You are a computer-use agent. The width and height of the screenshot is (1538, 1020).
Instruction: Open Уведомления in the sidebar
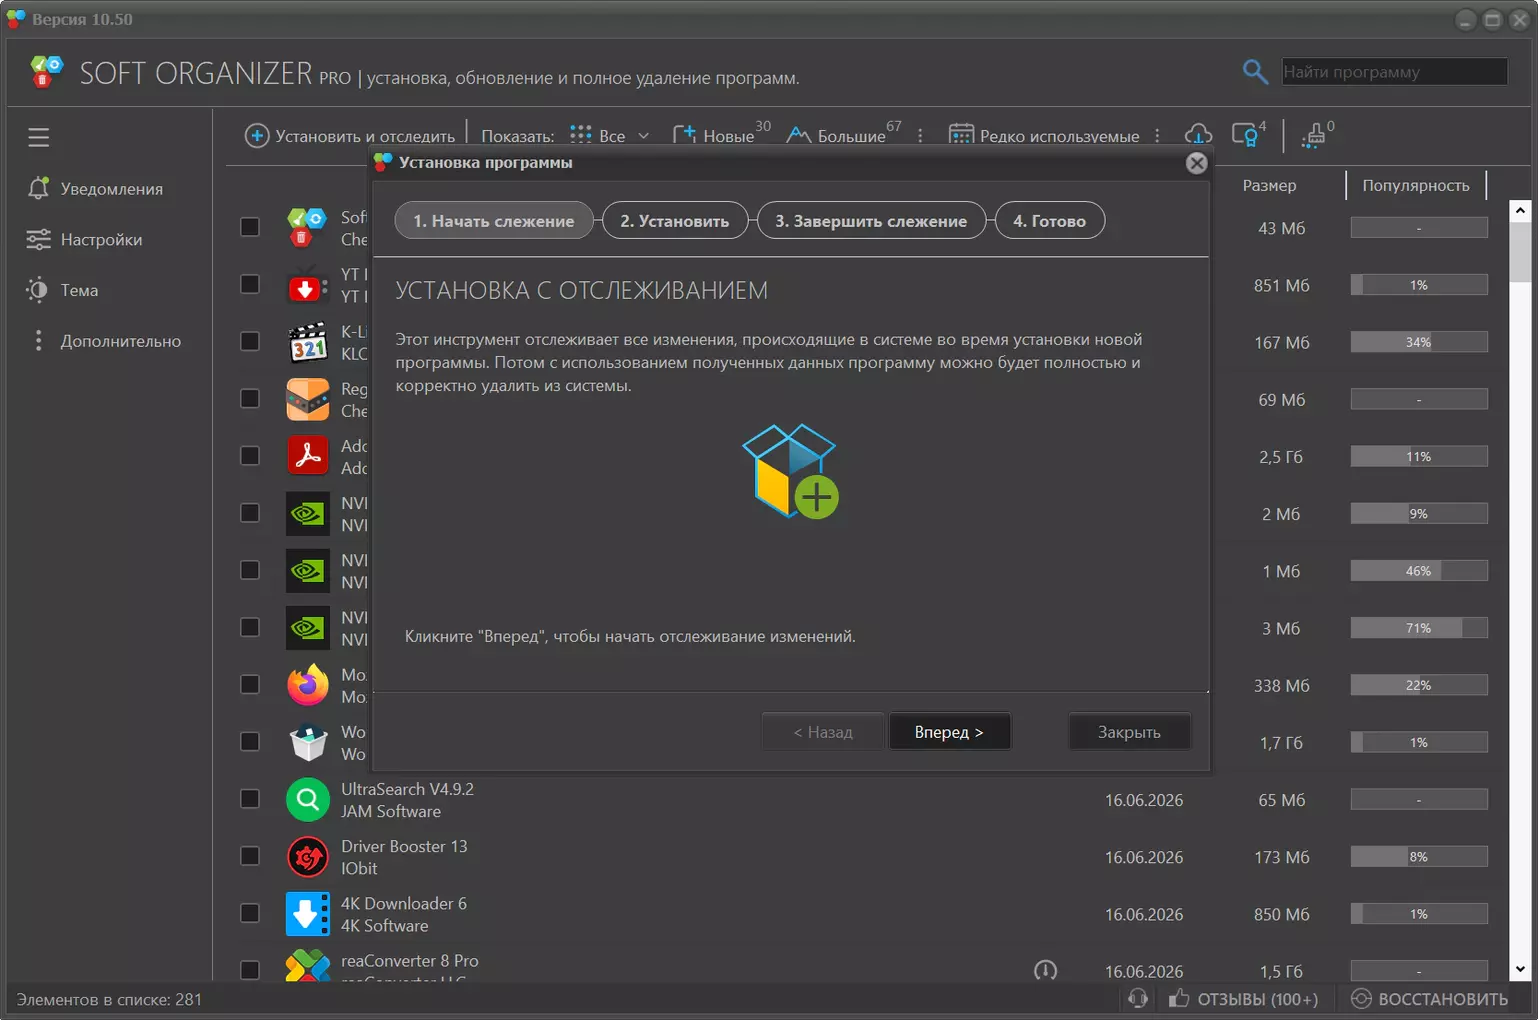[95, 189]
